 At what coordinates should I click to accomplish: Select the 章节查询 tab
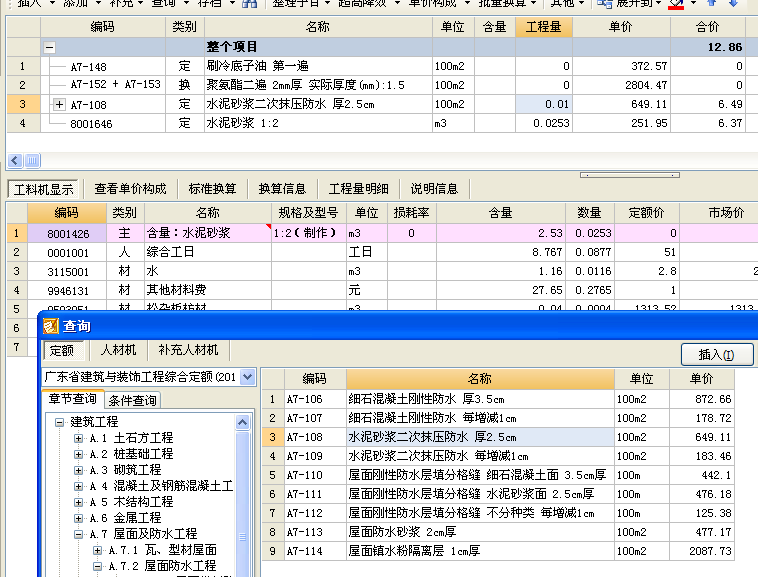tap(73, 399)
